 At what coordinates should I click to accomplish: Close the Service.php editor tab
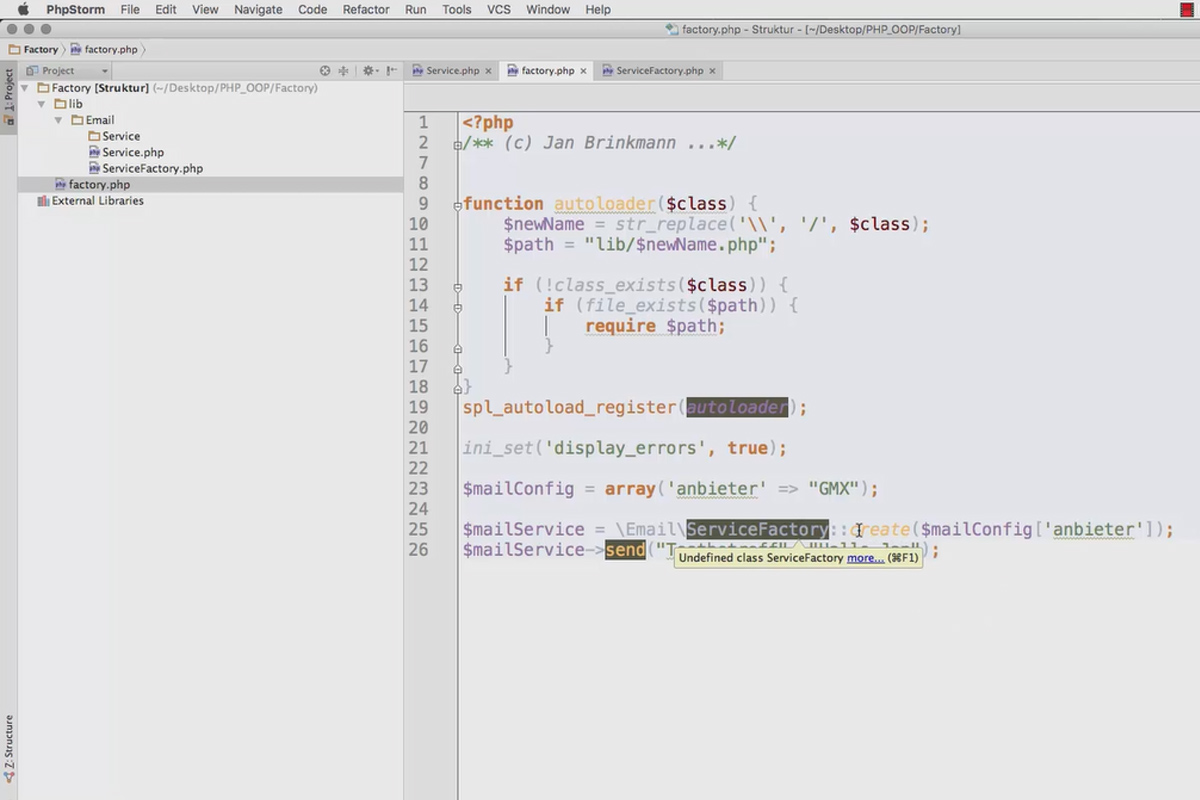coord(489,71)
